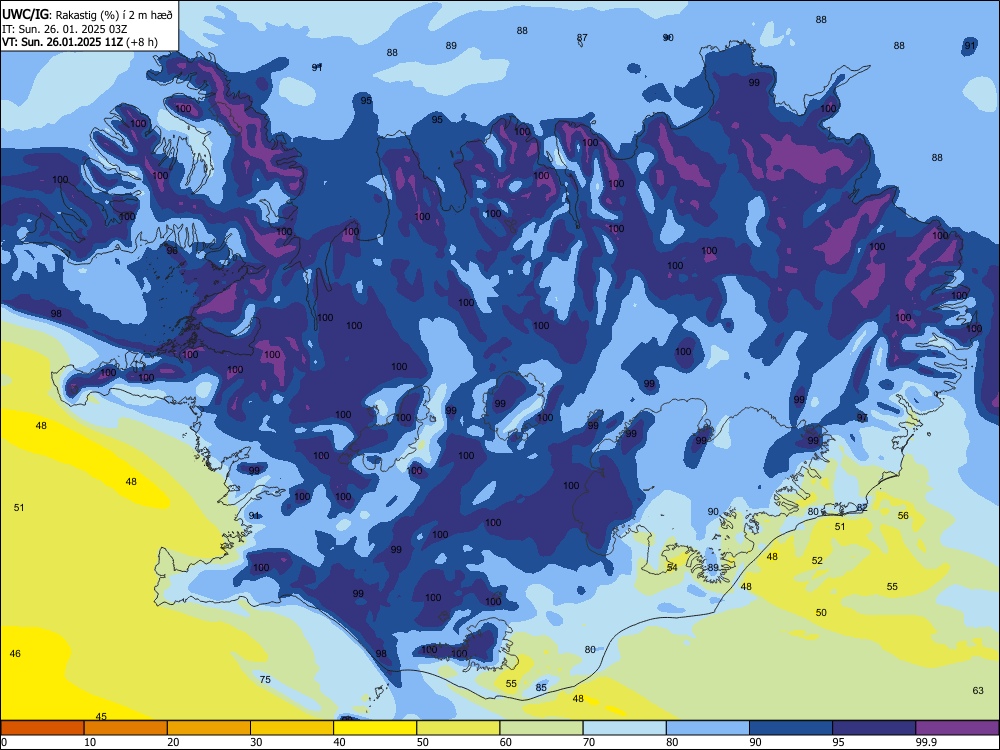Click the map value '52'
Viewport: 1000px width, 750px height.
[x=818, y=561]
